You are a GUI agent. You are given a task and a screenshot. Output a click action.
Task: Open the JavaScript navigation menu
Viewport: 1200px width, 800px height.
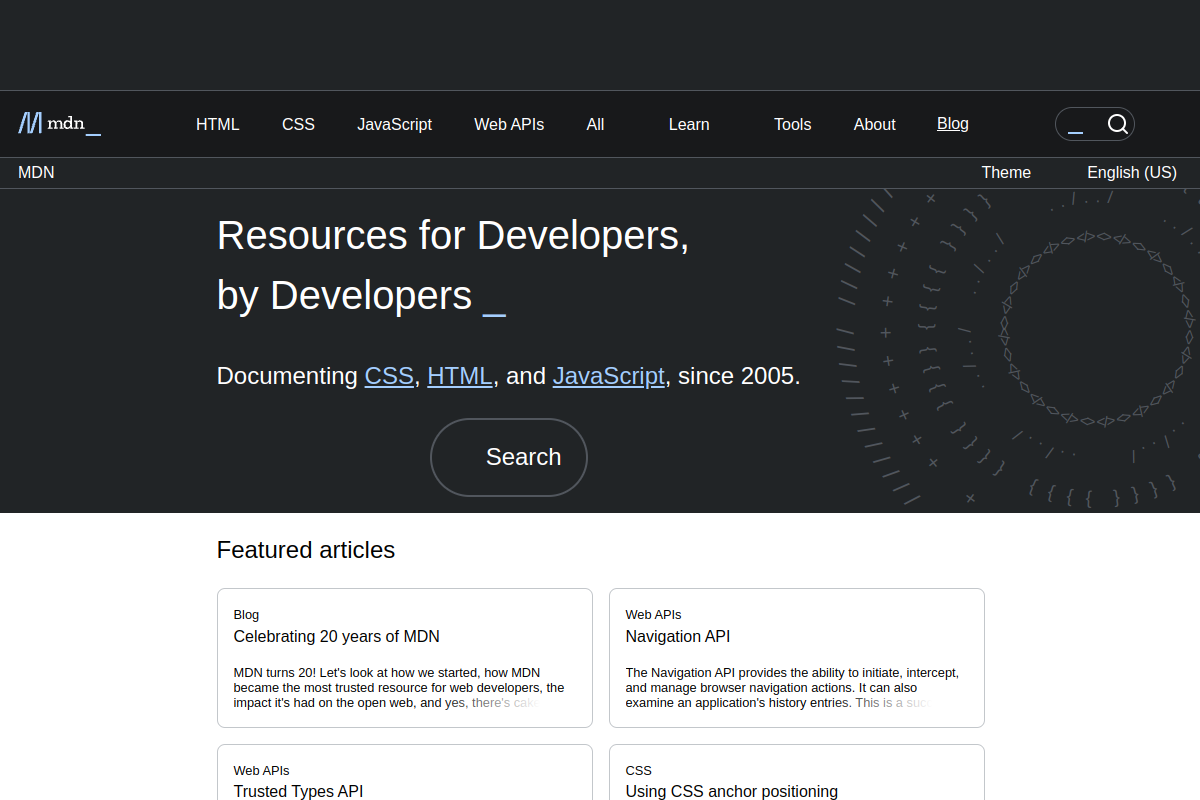[x=395, y=124]
